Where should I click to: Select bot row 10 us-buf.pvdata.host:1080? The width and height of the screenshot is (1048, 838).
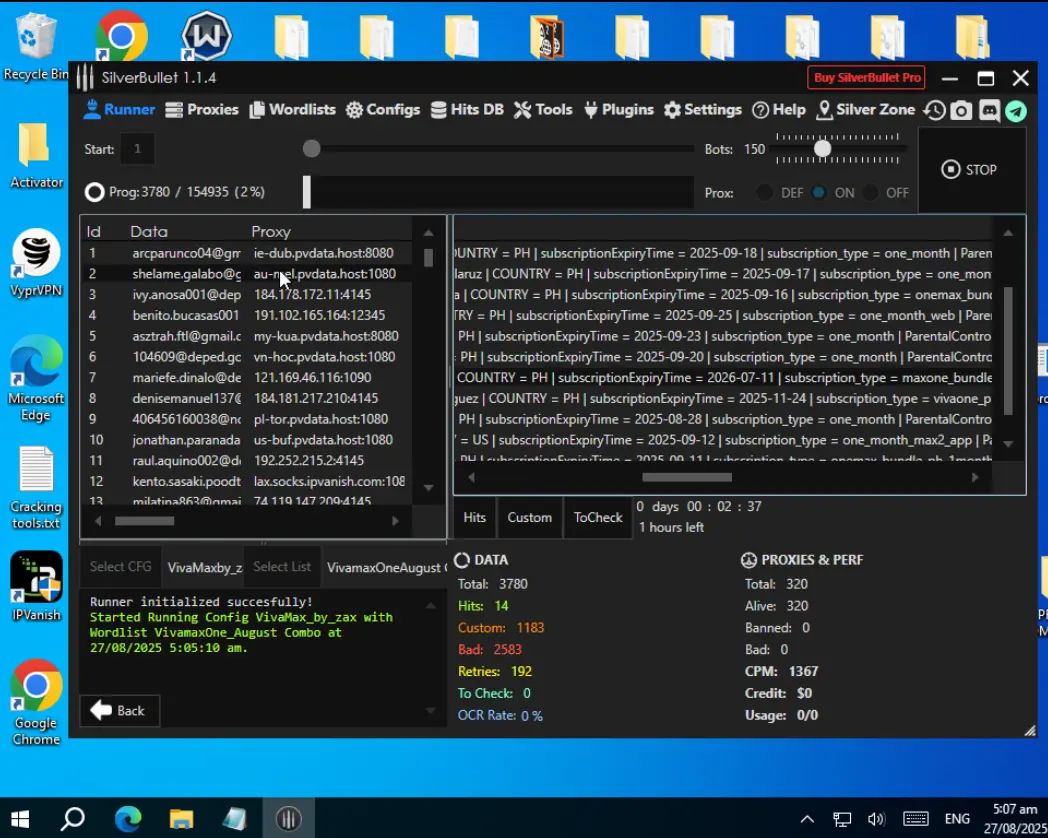pos(247,440)
